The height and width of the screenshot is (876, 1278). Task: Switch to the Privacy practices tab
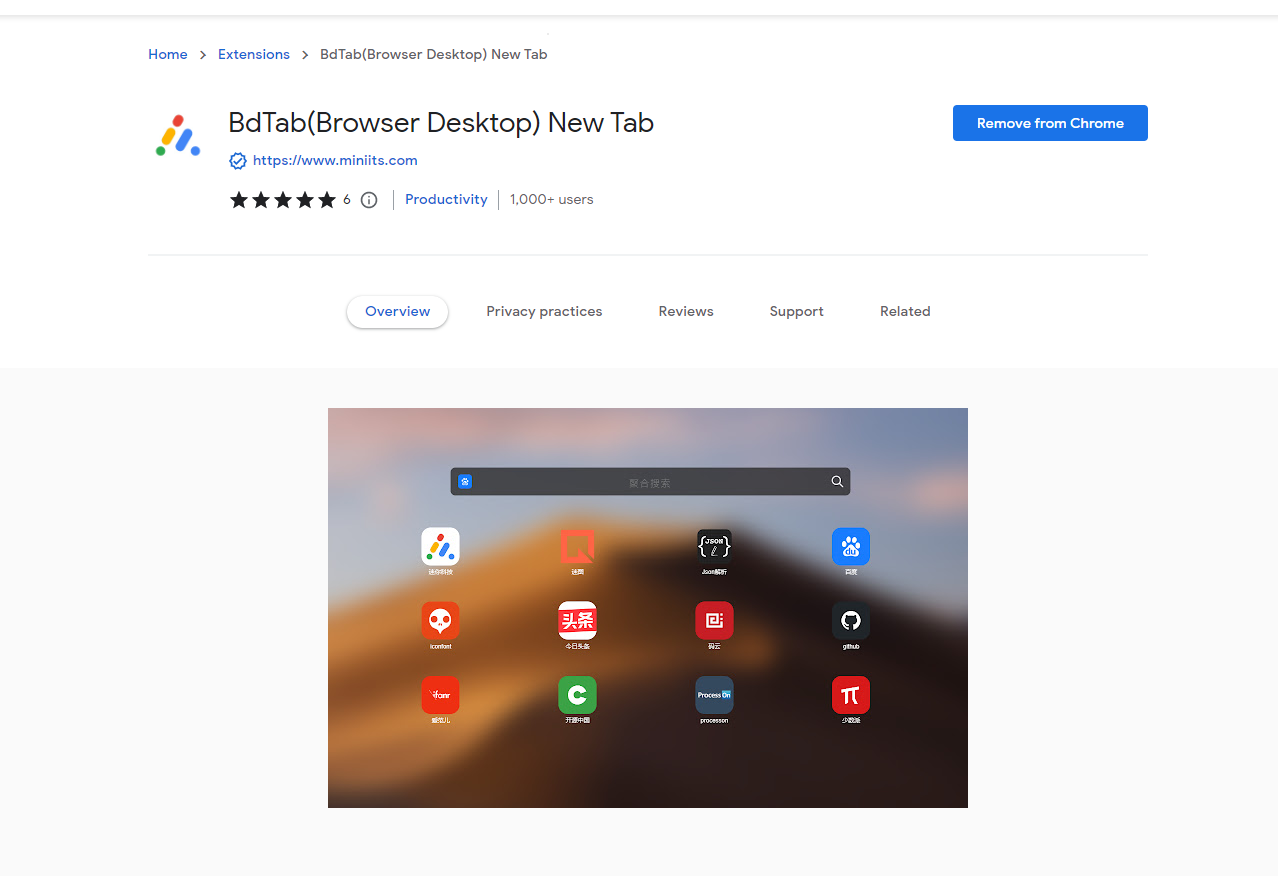(x=544, y=312)
